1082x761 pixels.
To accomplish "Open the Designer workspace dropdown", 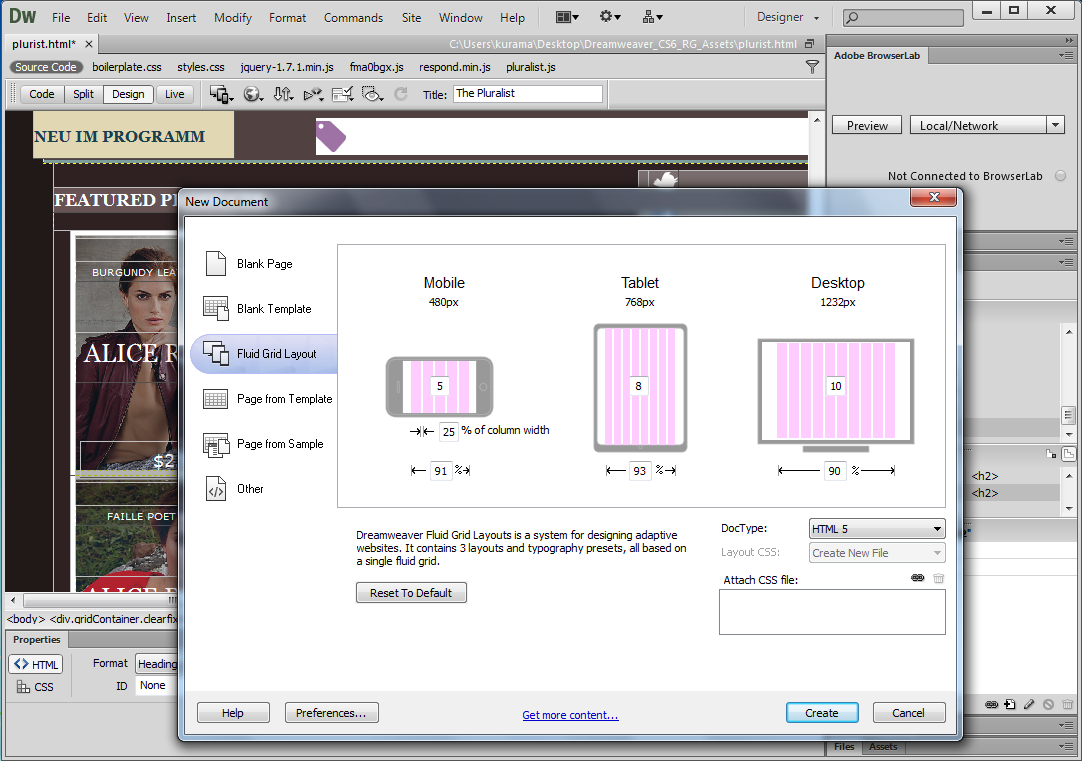I will [x=788, y=17].
